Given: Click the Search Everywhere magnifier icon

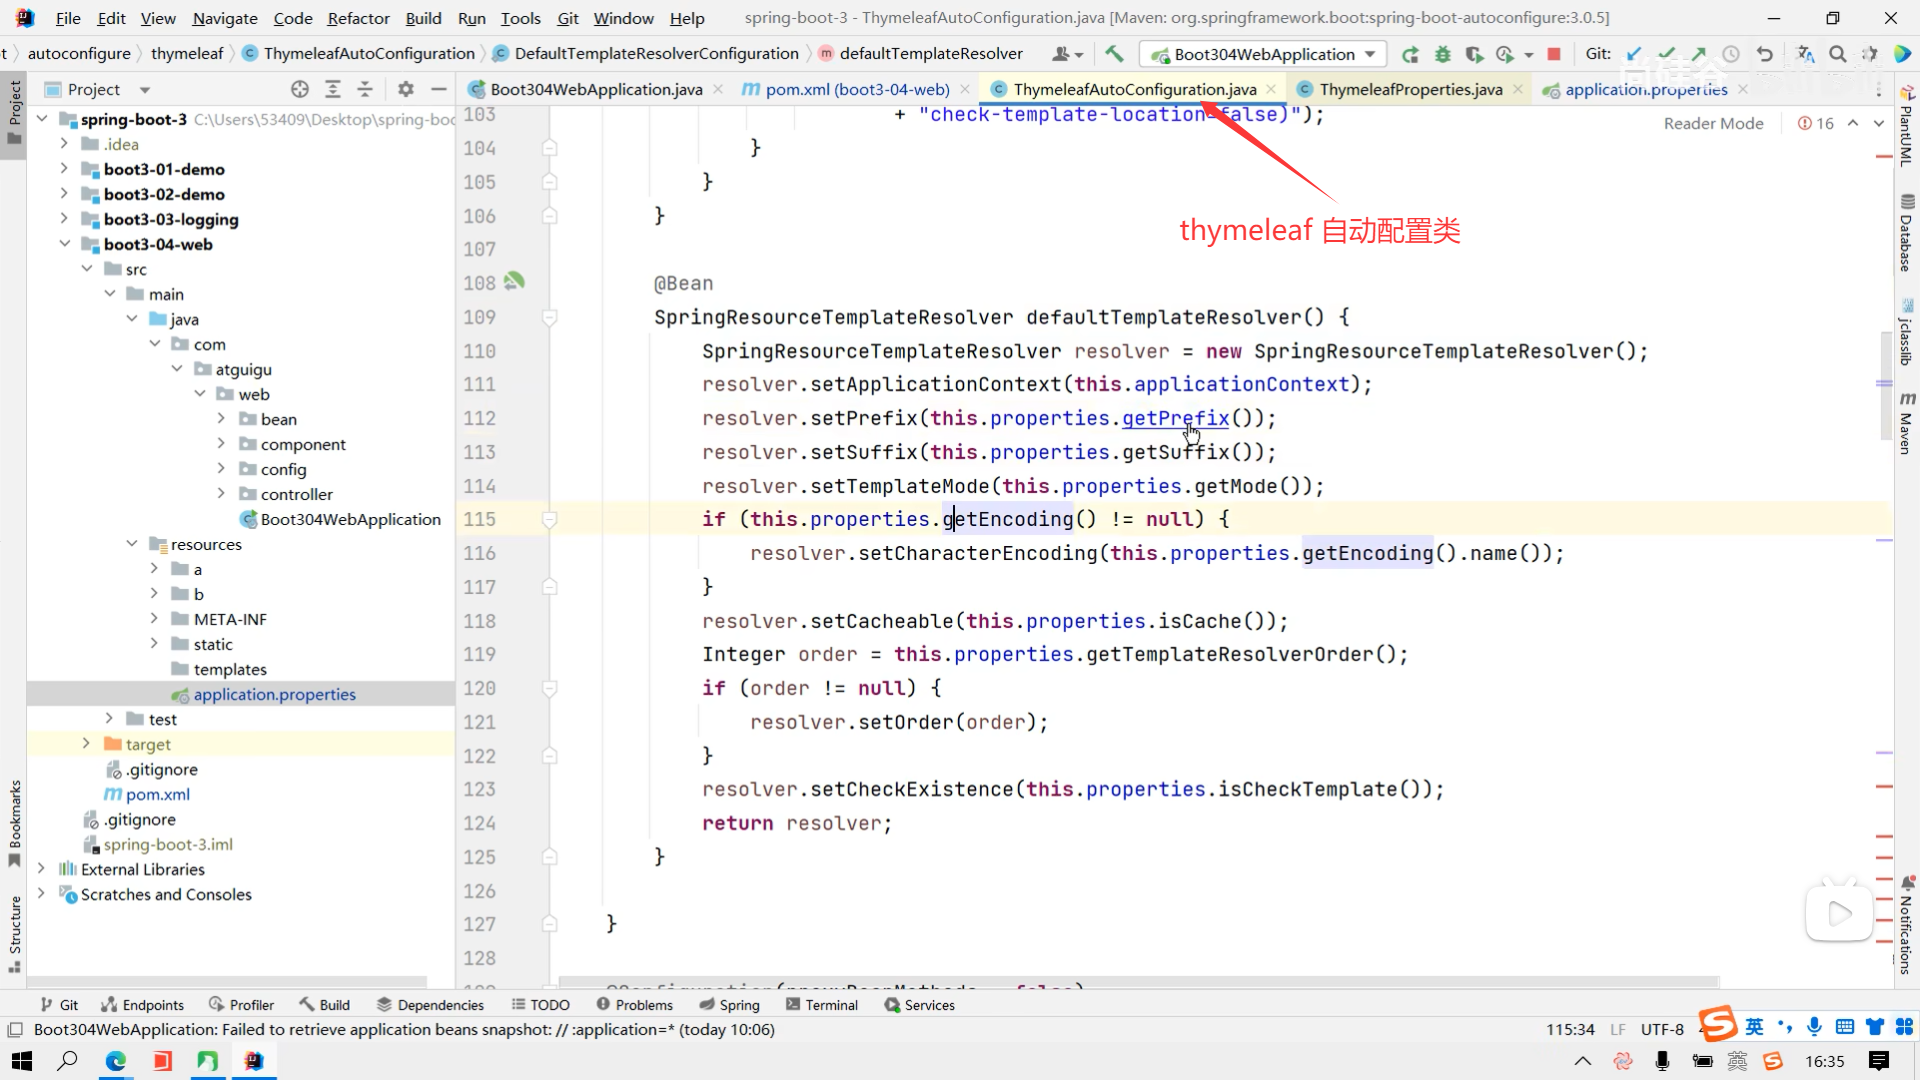Looking at the screenshot, I should (x=1838, y=54).
